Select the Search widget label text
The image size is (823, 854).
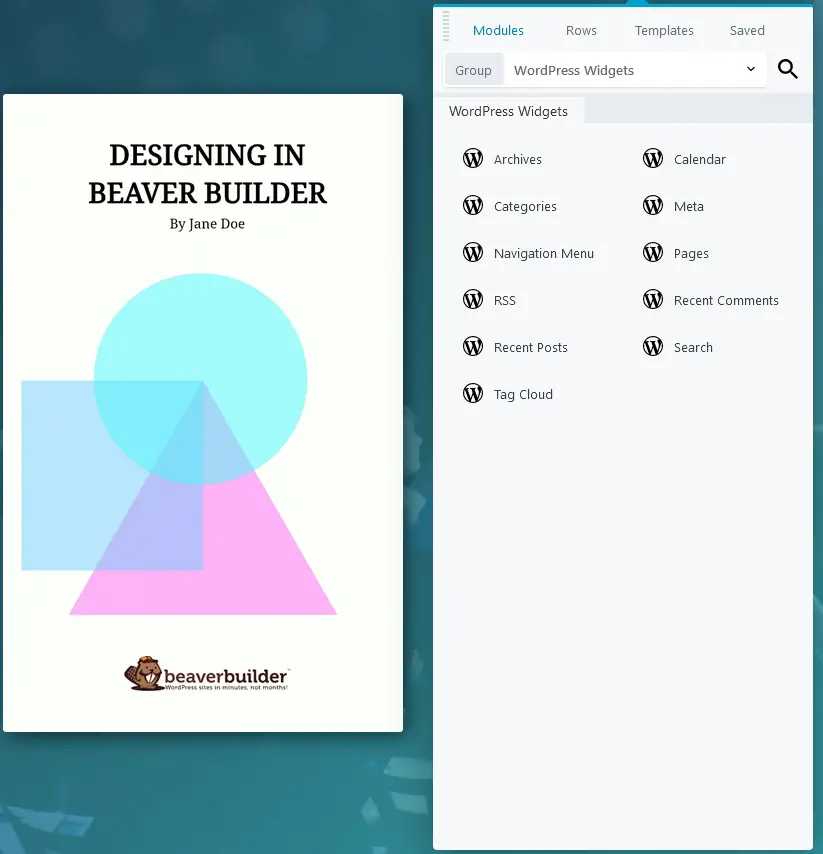[x=693, y=347]
